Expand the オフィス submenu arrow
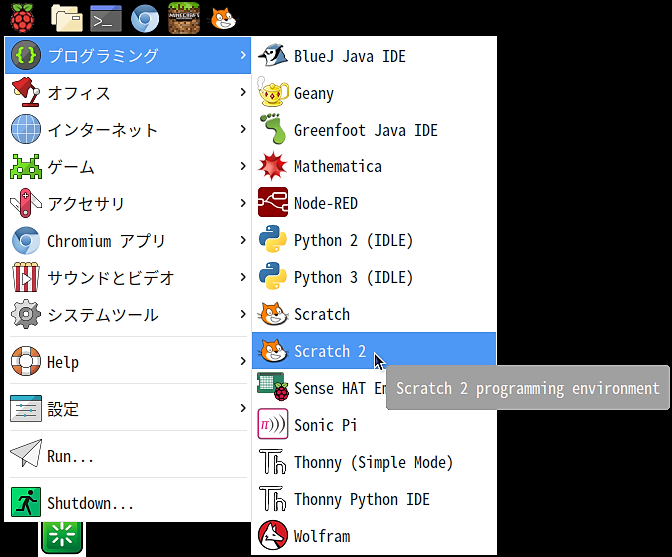Viewport: 672px width, 557px height. point(243,92)
